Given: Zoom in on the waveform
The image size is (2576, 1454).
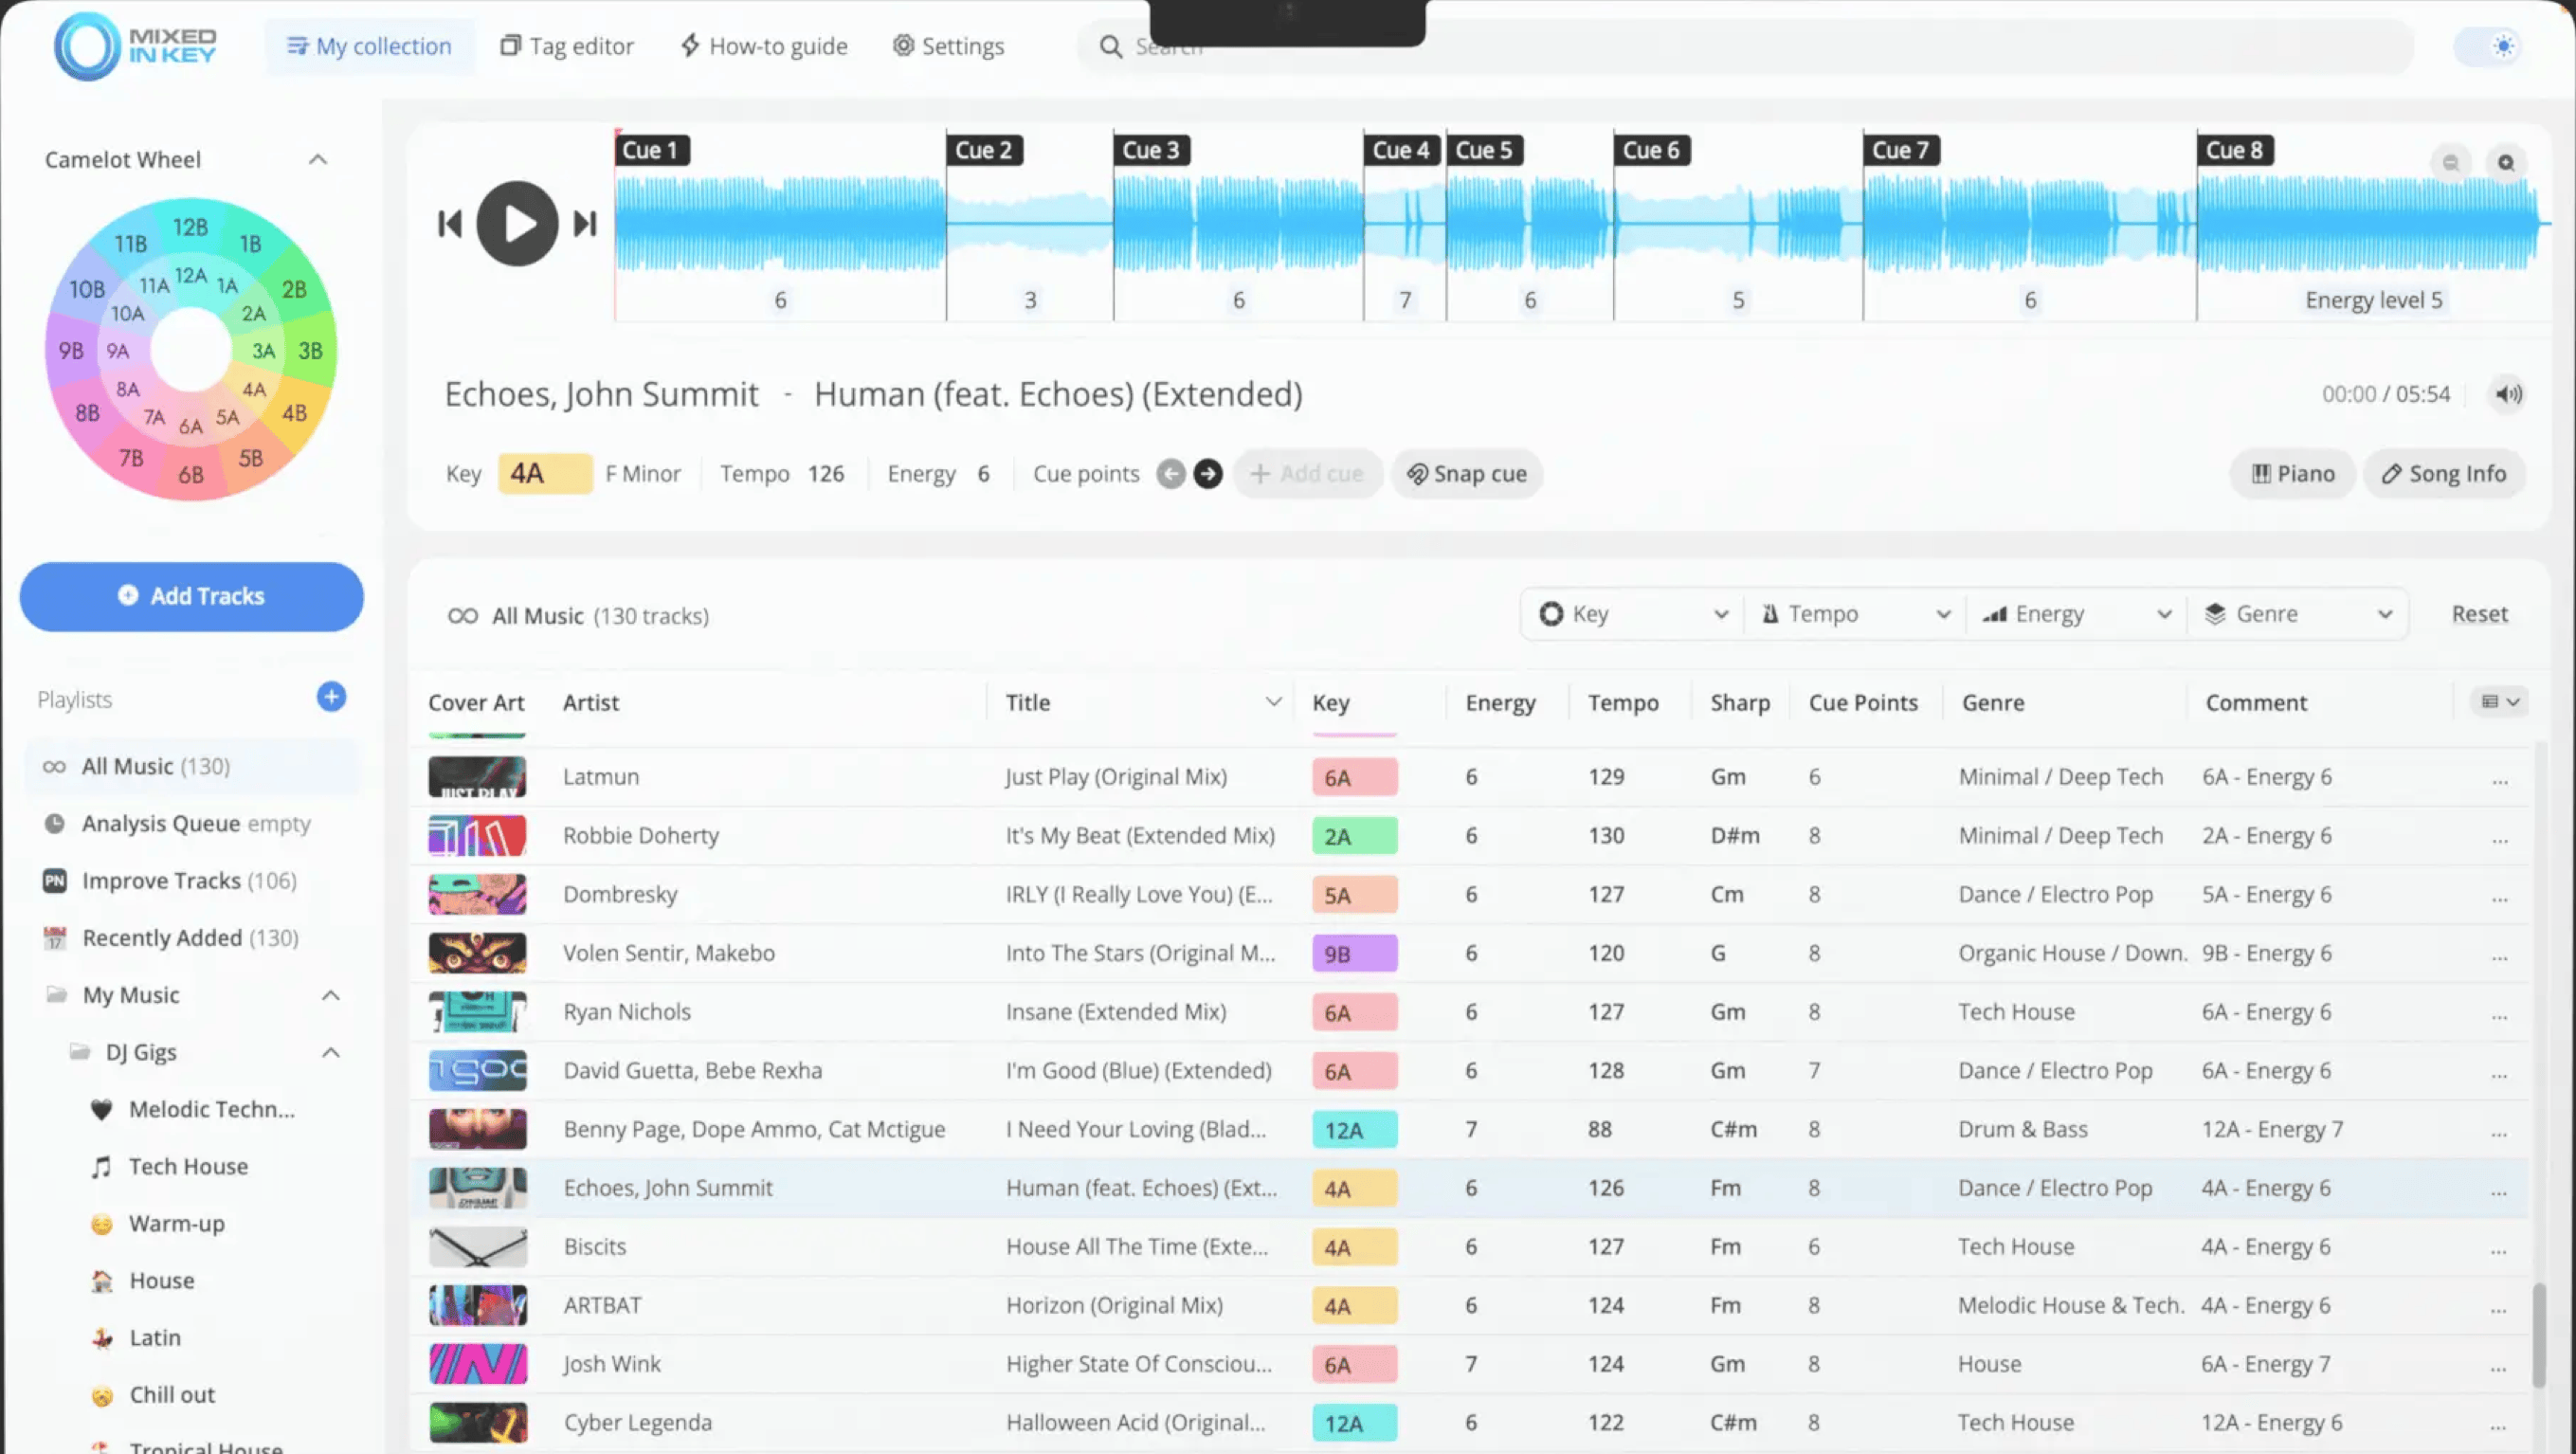Looking at the screenshot, I should pos(2505,162).
